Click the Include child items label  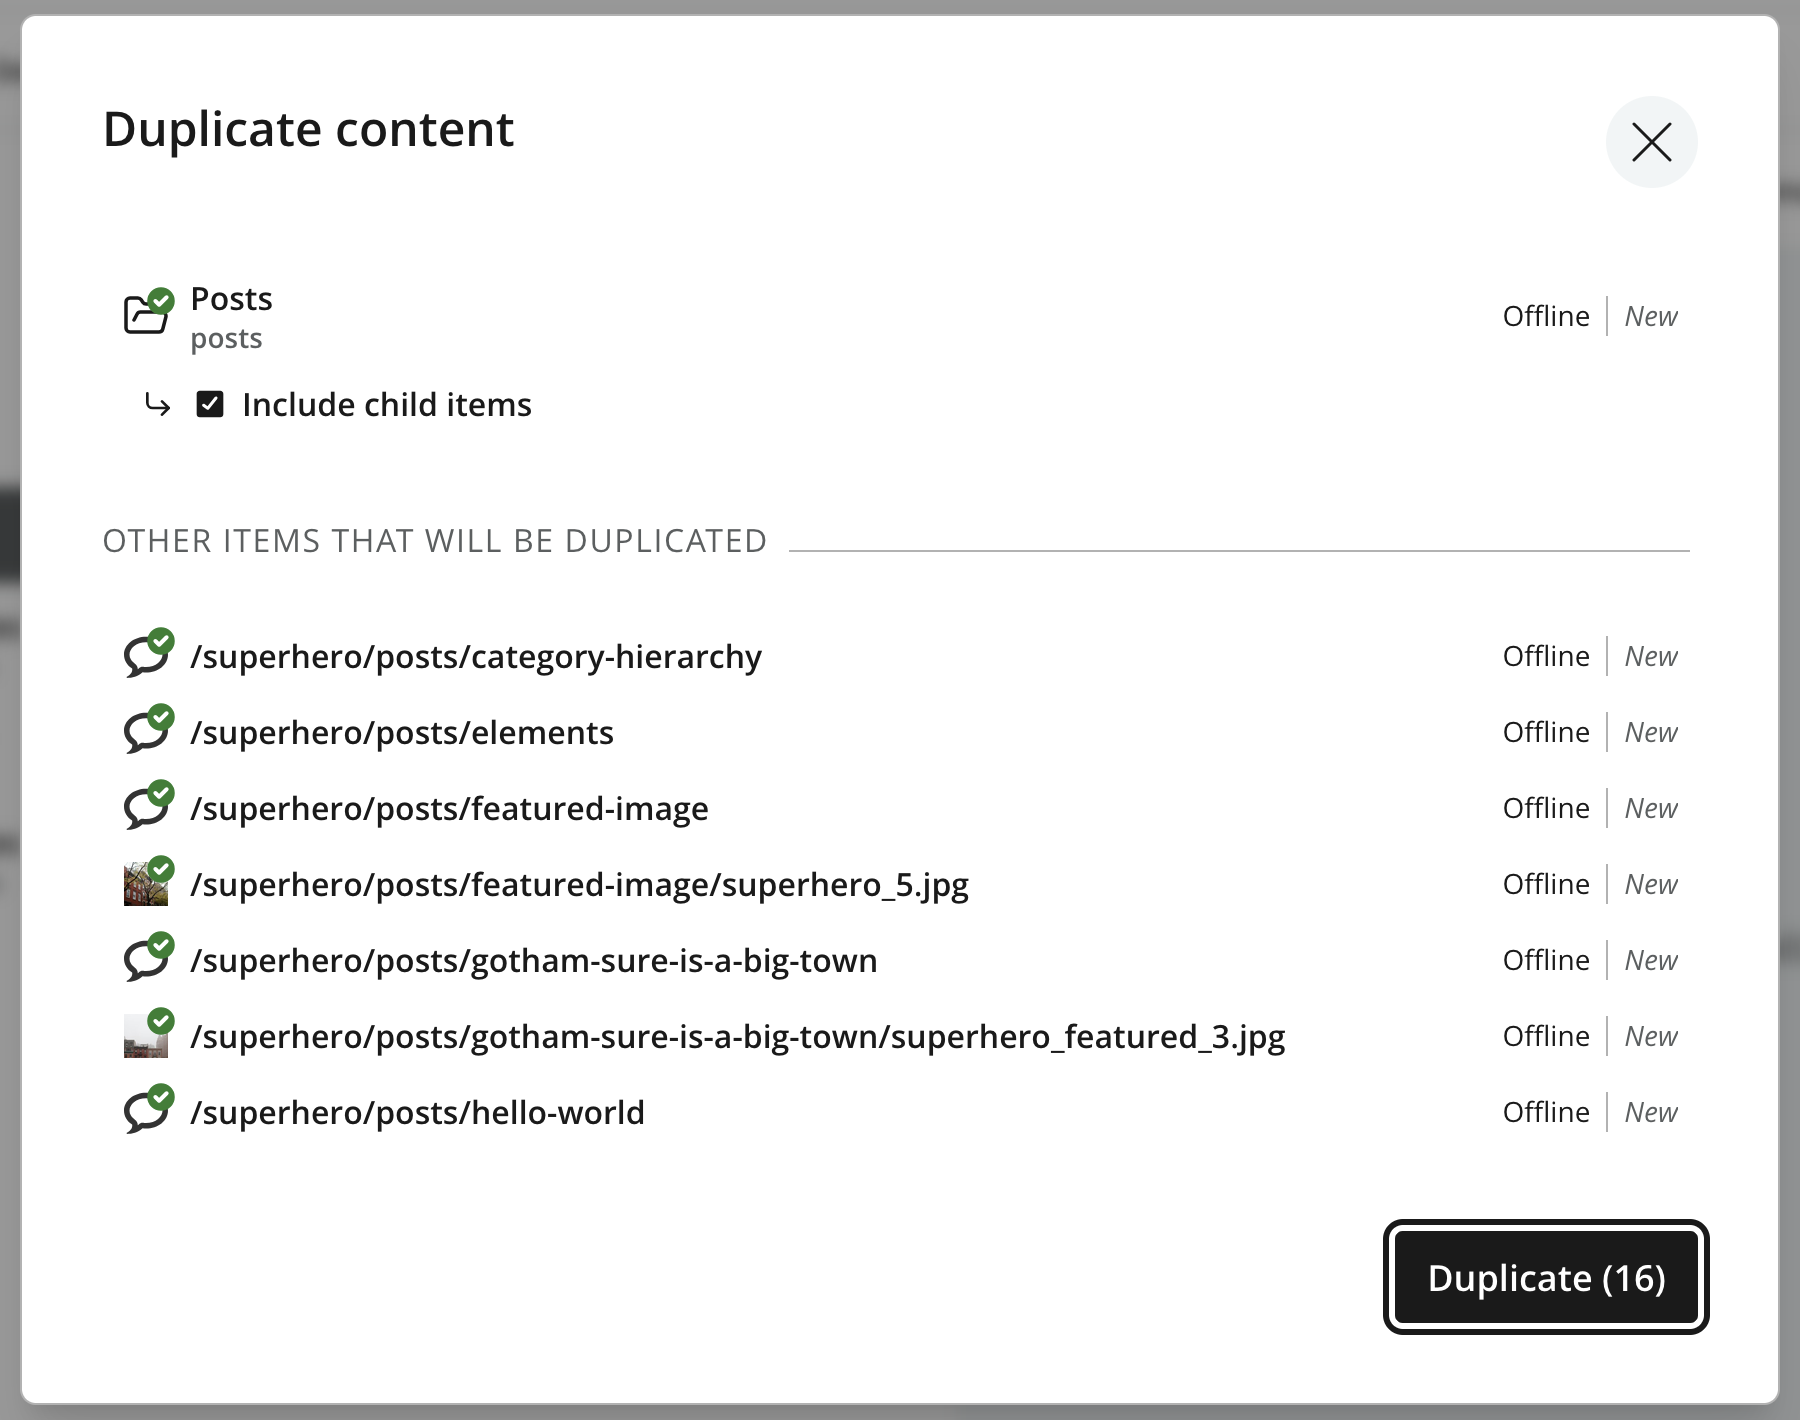[387, 405]
